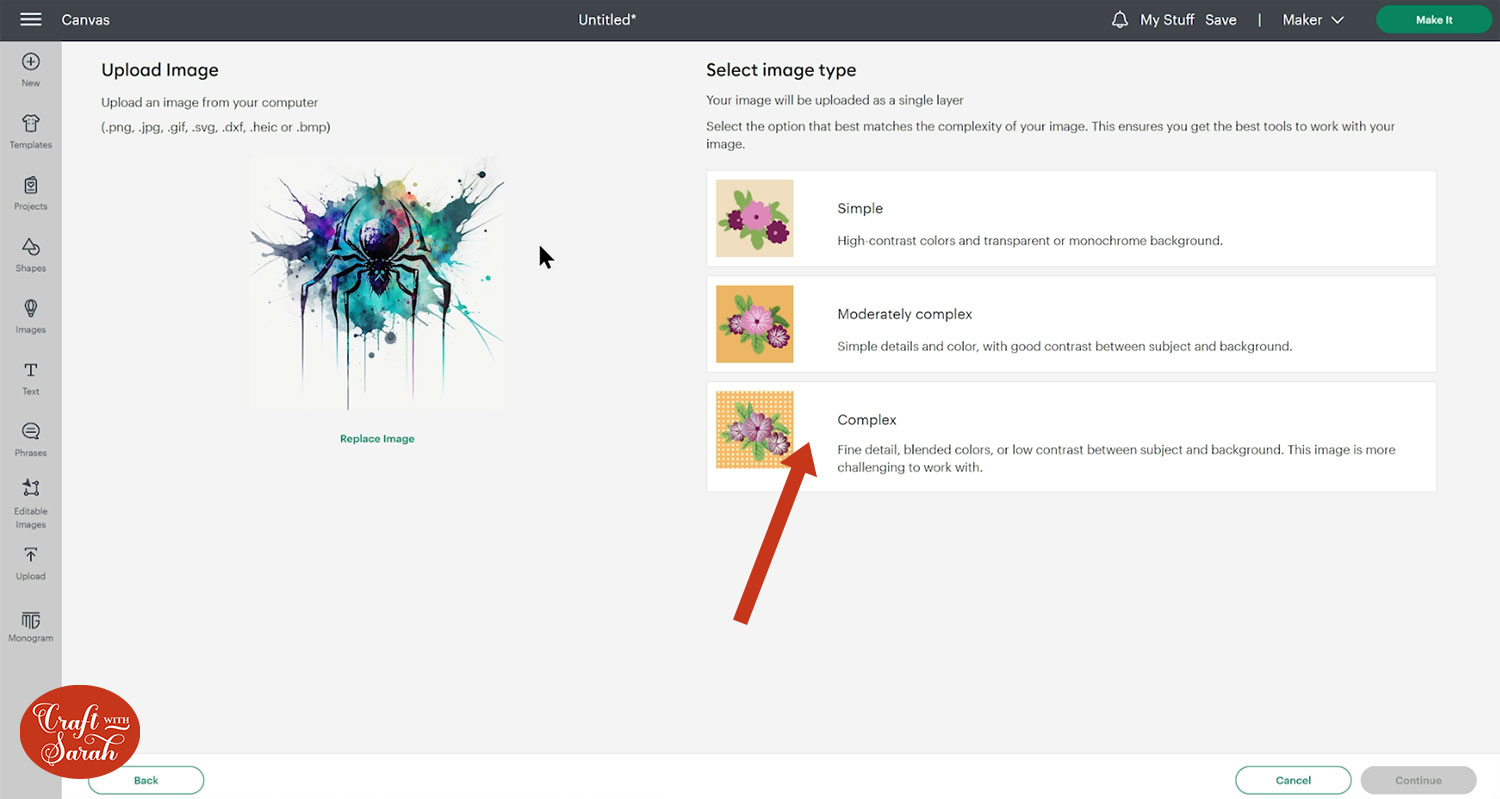
Task: Click the 'Simple details and color' description
Action: coord(1065,347)
